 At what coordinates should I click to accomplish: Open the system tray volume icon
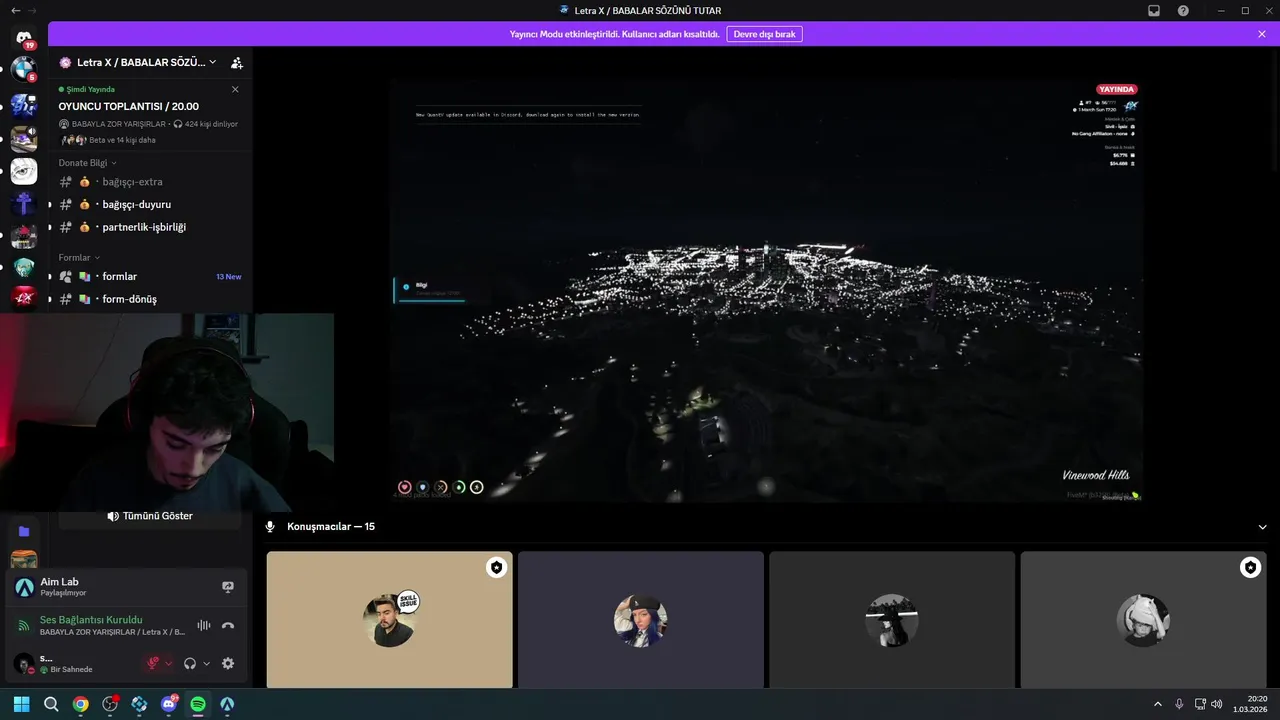click(1216, 704)
